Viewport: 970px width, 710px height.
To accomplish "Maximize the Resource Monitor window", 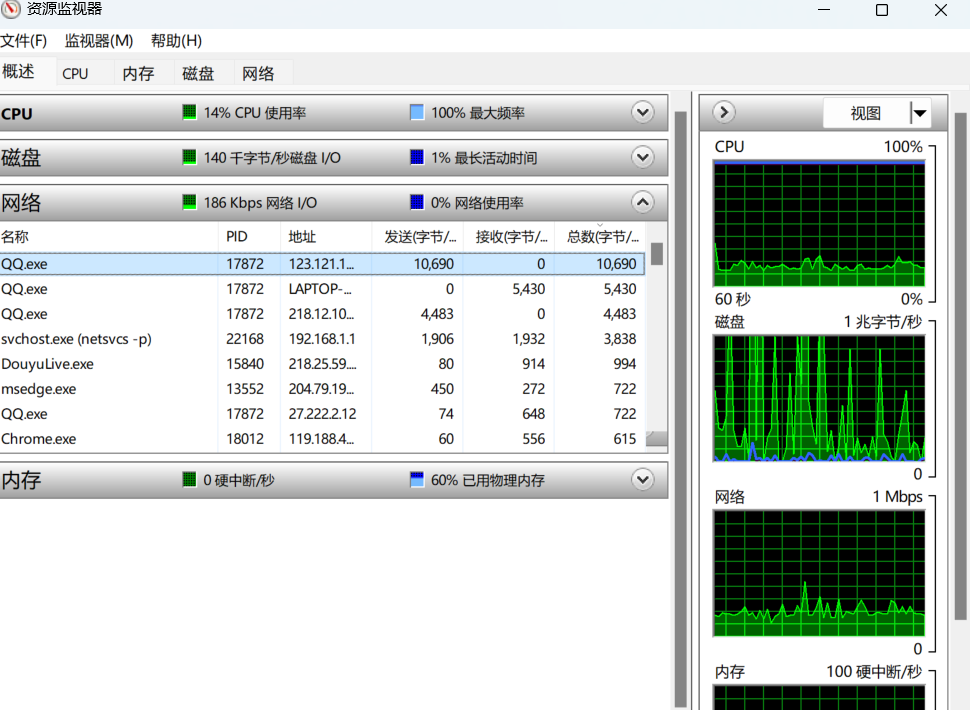I will (x=882, y=10).
